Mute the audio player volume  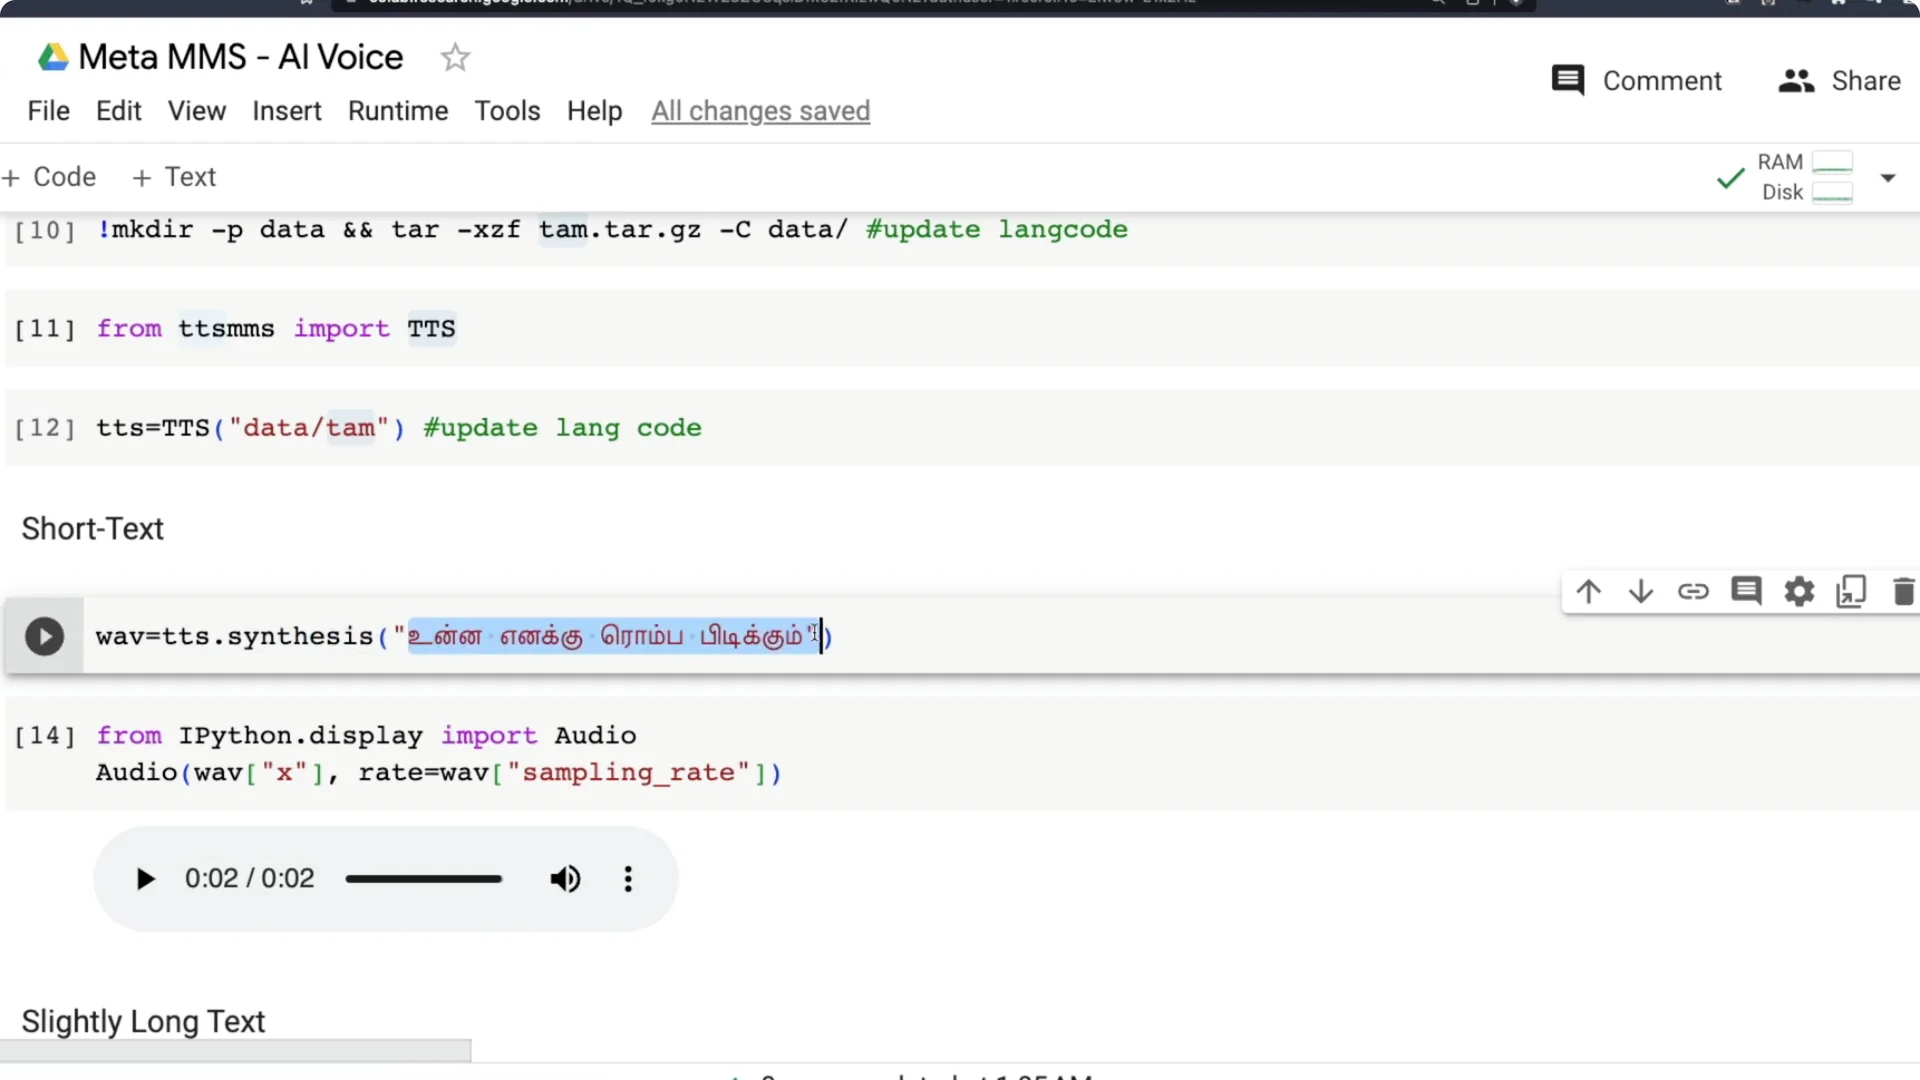tap(565, 879)
